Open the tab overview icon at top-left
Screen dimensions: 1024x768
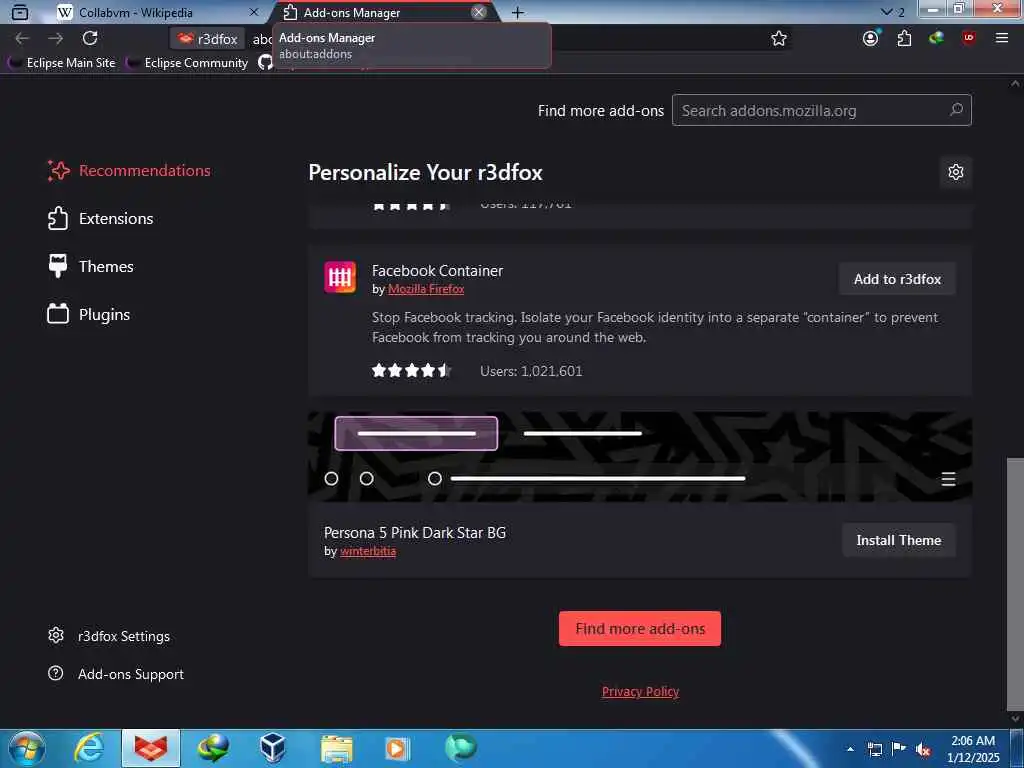point(20,12)
